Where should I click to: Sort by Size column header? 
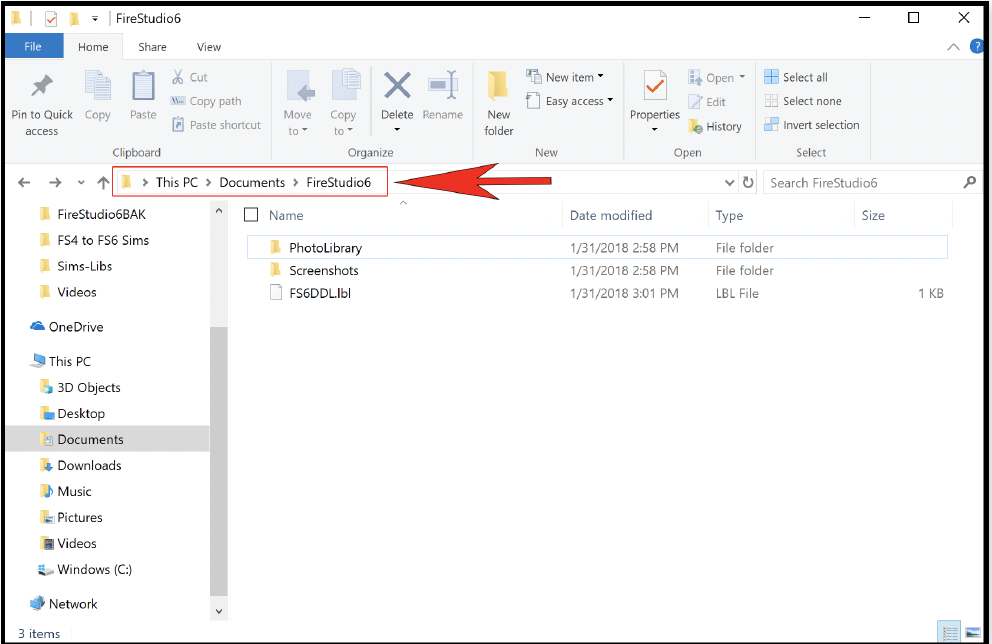pyautogui.click(x=872, y=215)
